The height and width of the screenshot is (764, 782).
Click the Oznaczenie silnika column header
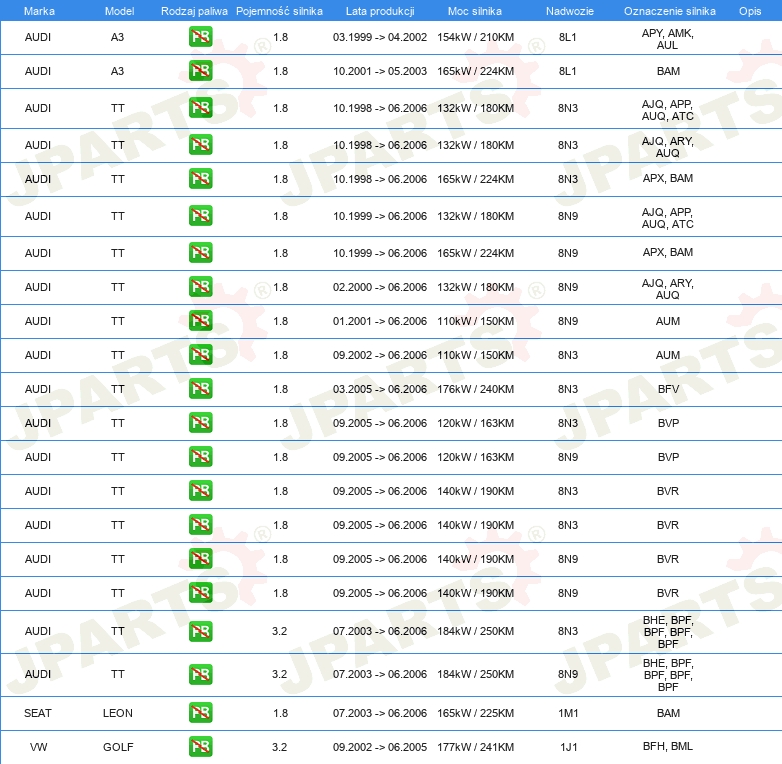(669, 11)
